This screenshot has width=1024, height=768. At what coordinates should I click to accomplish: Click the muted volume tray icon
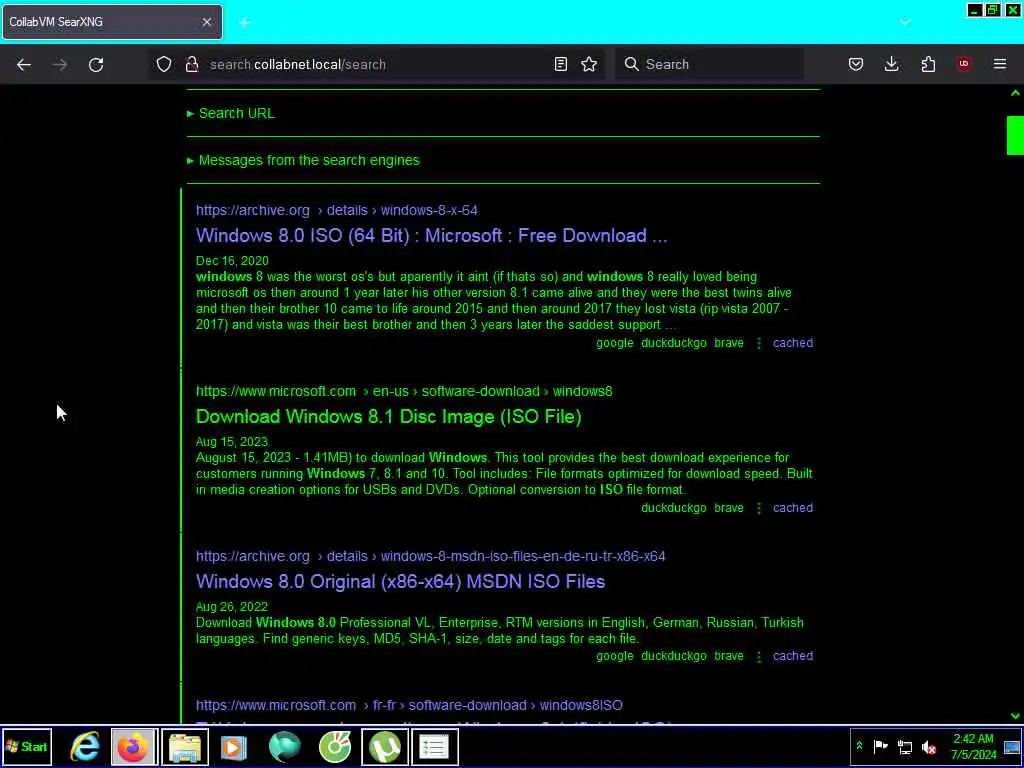point(929,746)
